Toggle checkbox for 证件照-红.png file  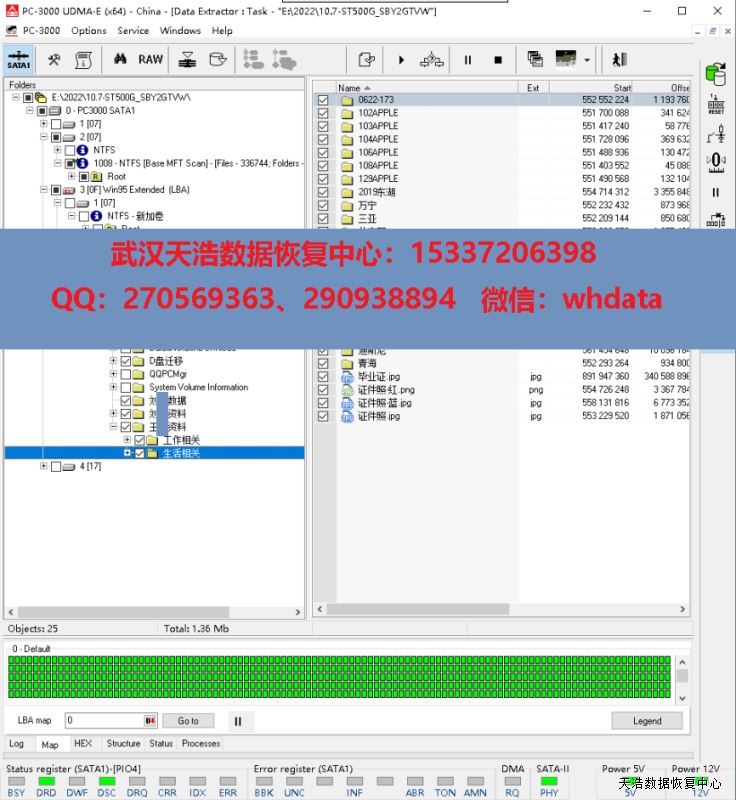coord(323,390)
